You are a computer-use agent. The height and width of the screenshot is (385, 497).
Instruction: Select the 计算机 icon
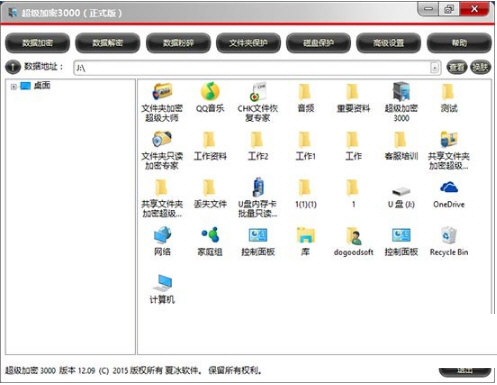162,289
